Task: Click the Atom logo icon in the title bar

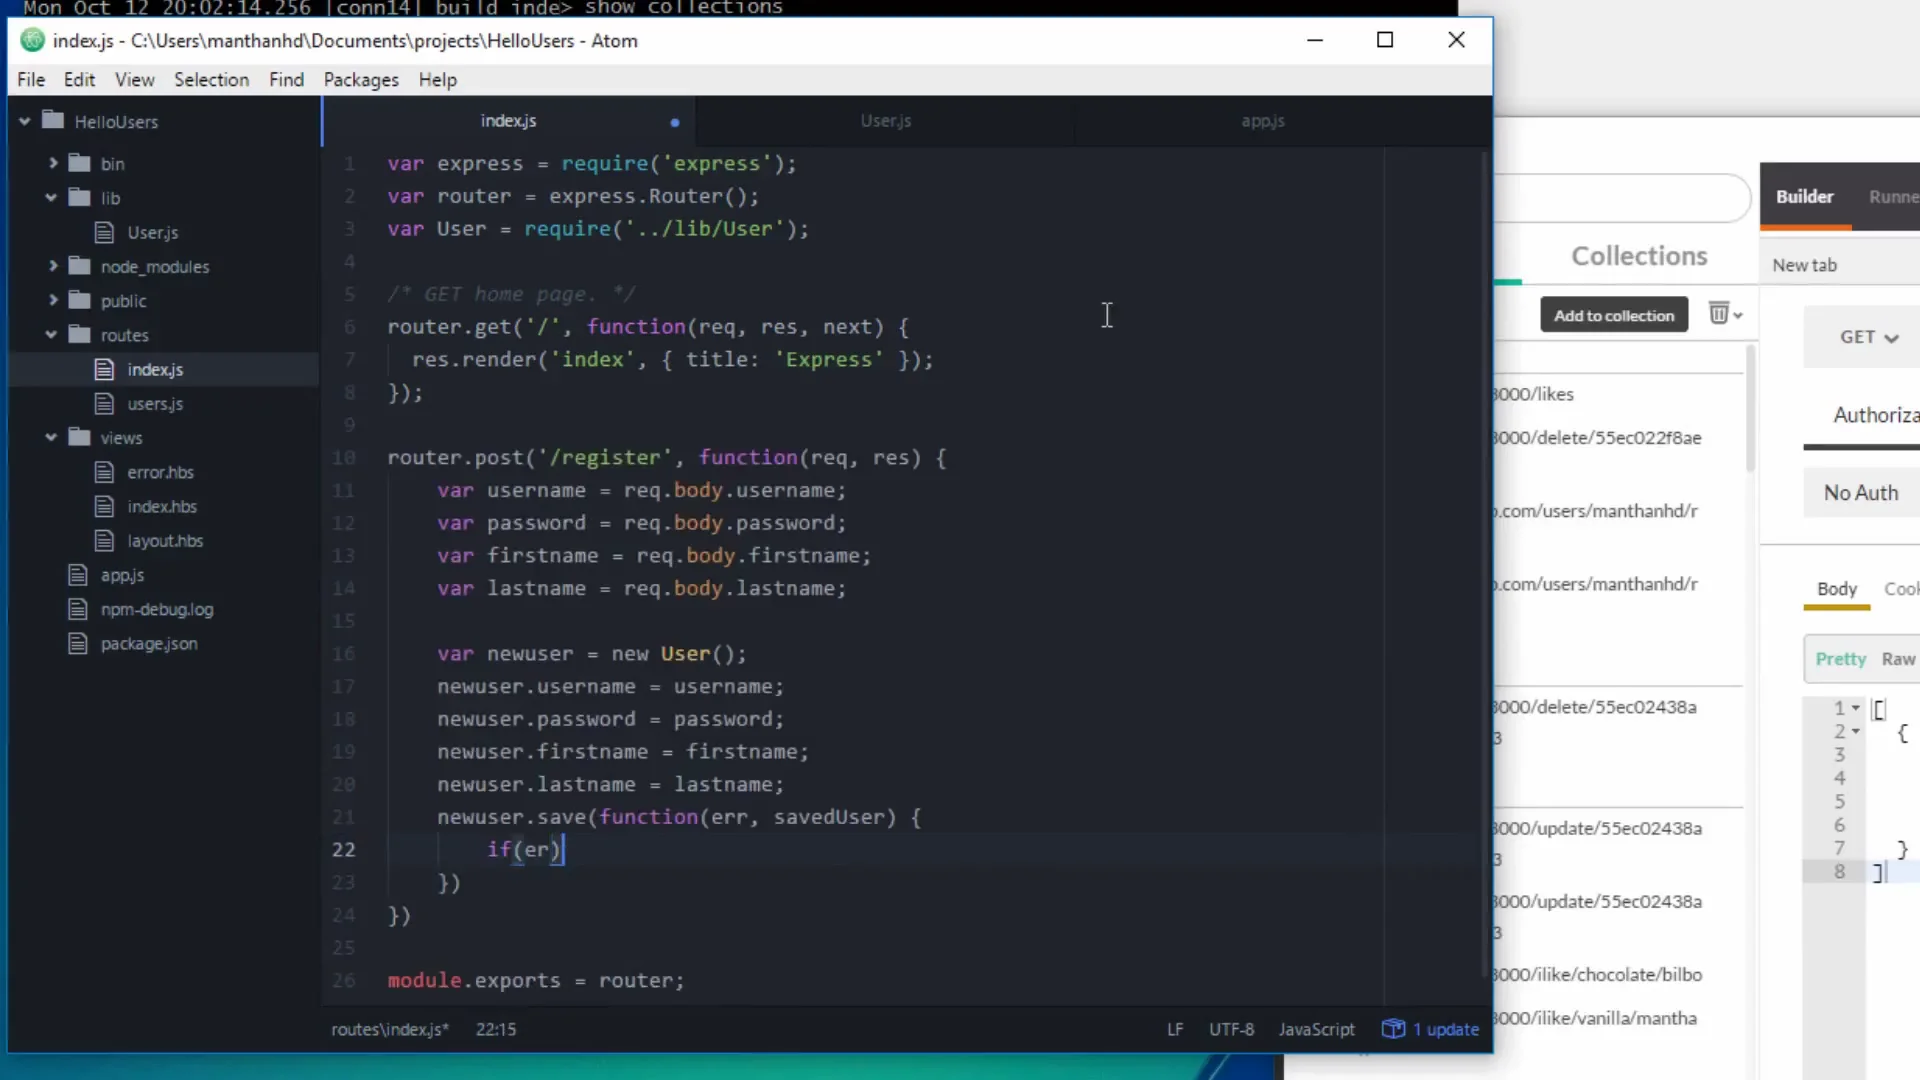Action: point(31,41)
